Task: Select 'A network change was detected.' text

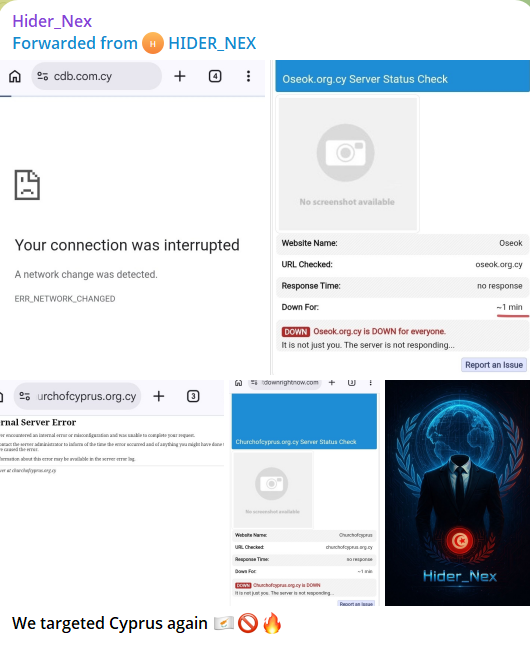Action: coord(86,274)
